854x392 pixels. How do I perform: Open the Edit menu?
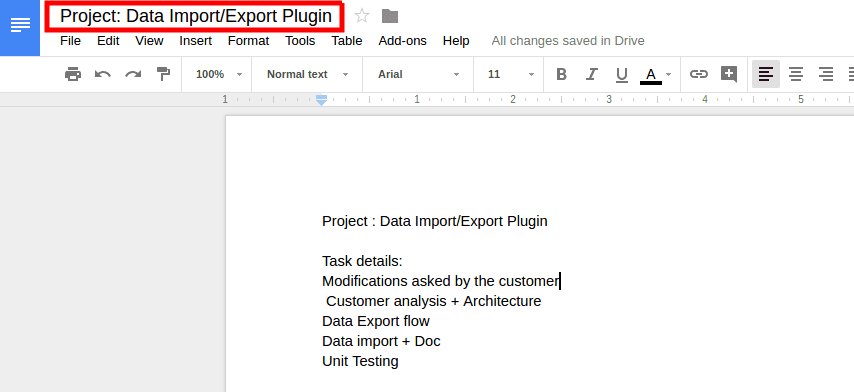pos(108,41)
